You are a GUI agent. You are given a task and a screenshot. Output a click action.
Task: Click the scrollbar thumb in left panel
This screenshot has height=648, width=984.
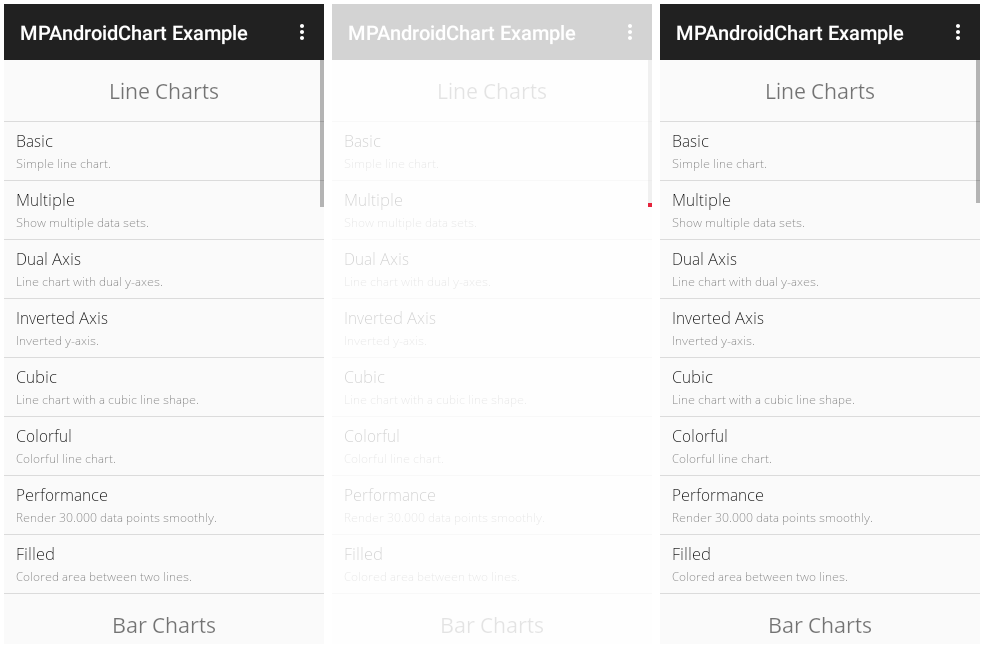(321, 133)
